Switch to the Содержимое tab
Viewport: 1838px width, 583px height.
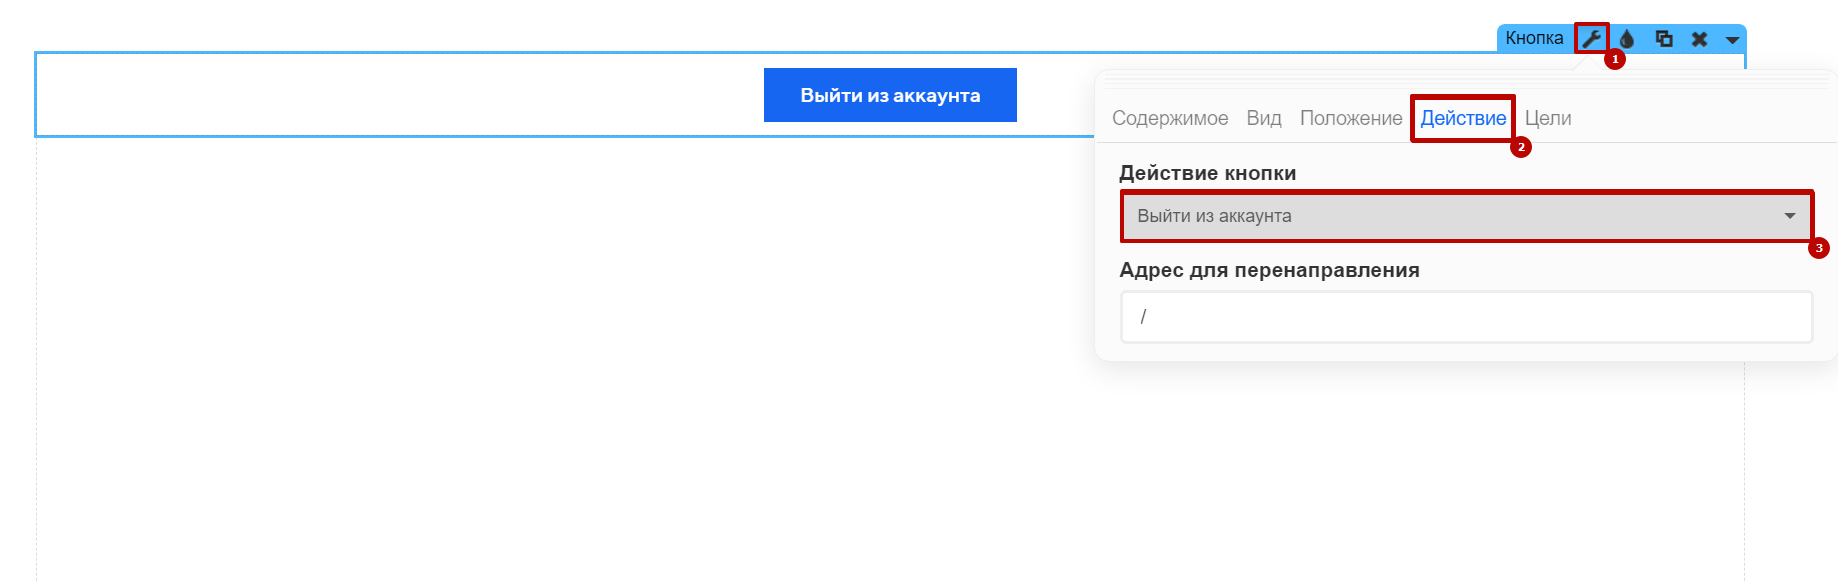[1170, 118]
